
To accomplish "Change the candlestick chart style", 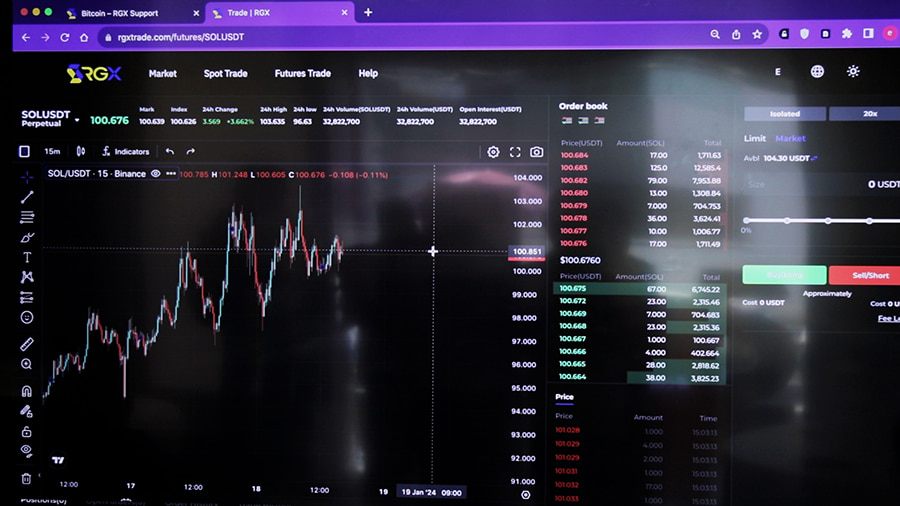I will pyautogui.click(x=81, y=151).
